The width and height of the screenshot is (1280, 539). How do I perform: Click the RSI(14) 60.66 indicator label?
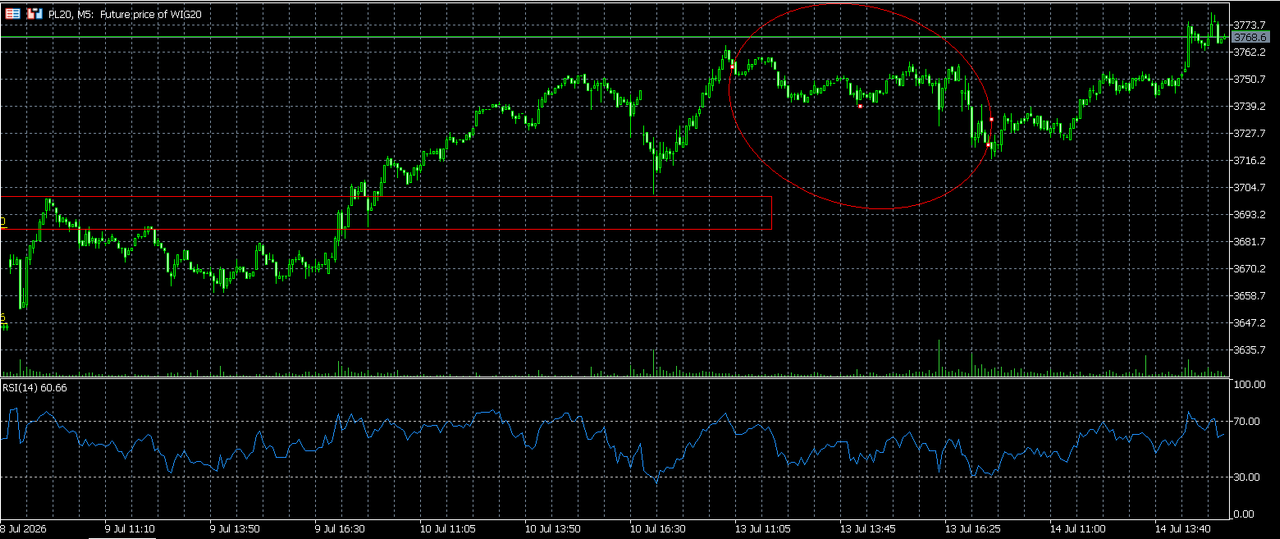point(35,387)
